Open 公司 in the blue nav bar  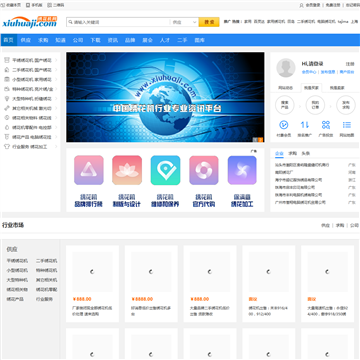click(x=78, y=40)
